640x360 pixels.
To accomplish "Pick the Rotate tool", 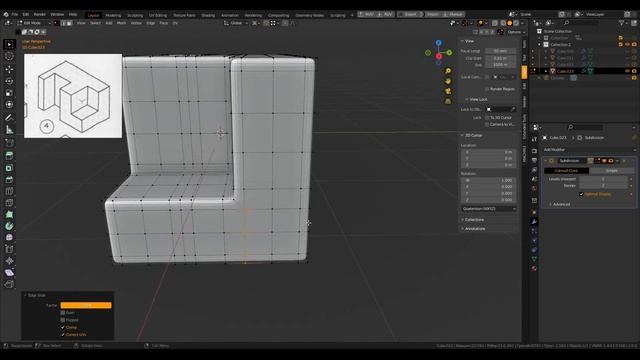I will click(9, 81).
